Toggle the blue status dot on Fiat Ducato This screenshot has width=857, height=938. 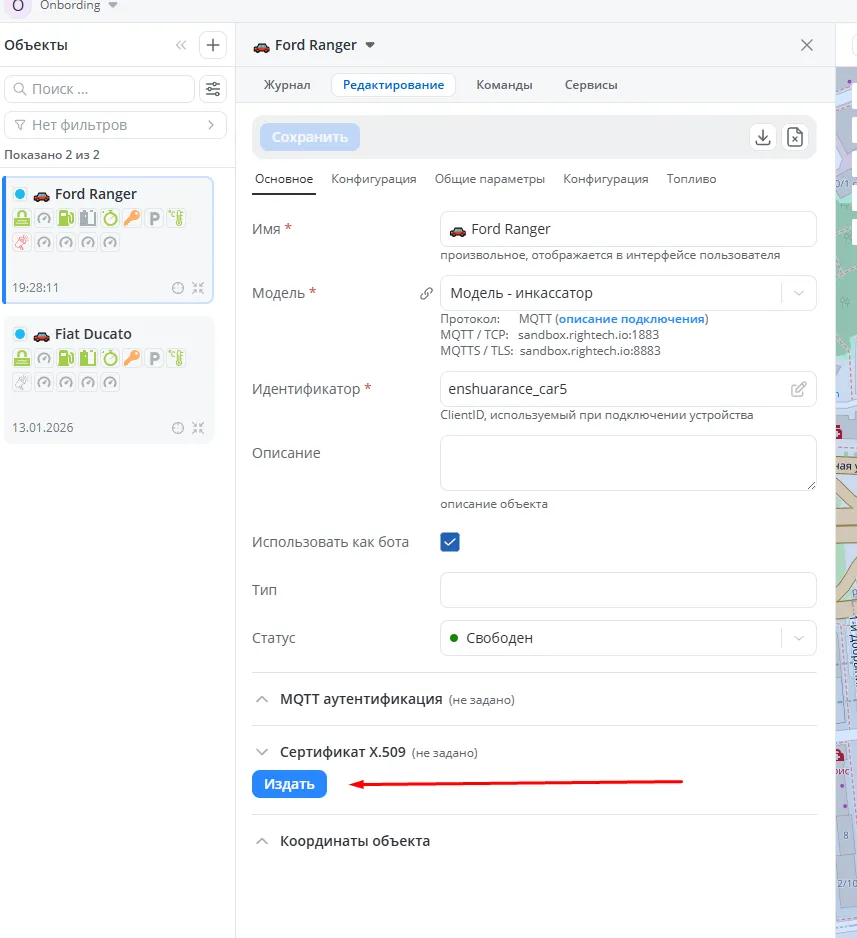(20, 334)
